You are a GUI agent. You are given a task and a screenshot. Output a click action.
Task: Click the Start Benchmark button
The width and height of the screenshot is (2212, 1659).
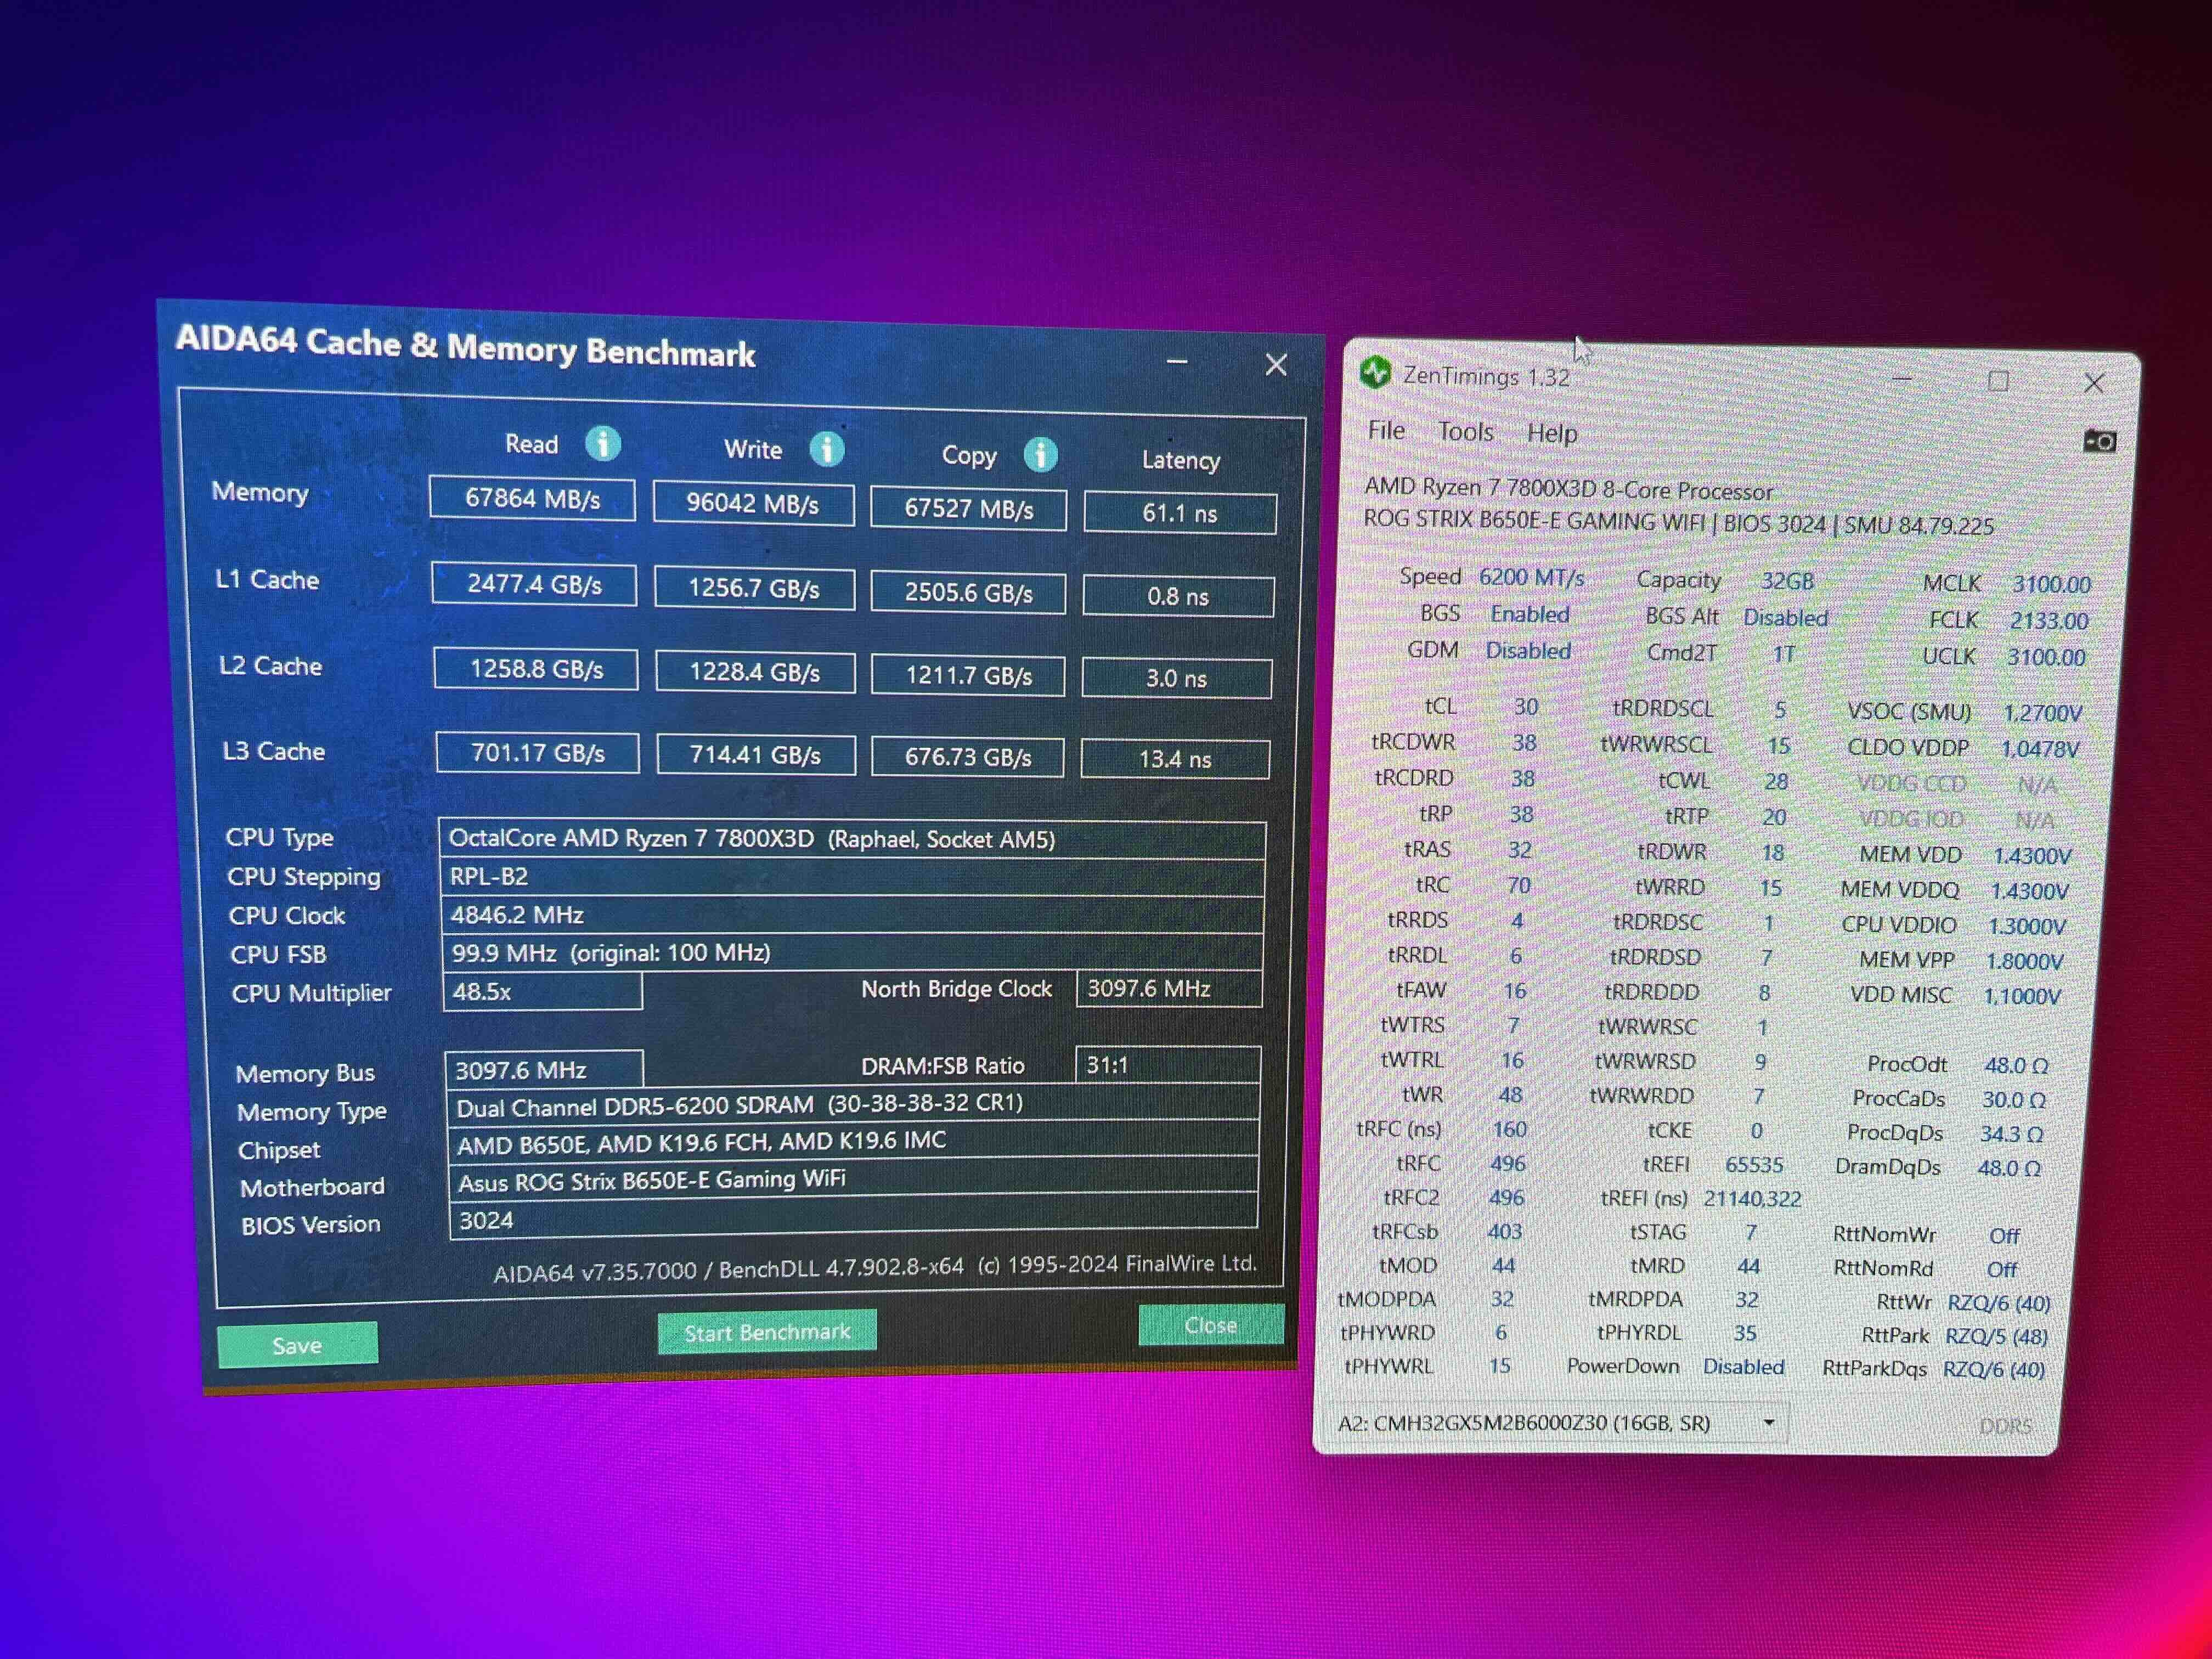pyautogui.click(x=767, y=1332)
